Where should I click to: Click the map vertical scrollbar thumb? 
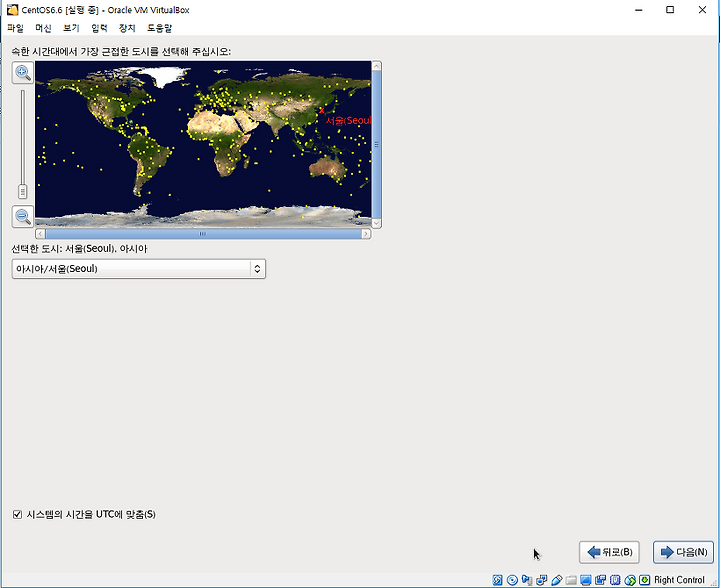377,145
